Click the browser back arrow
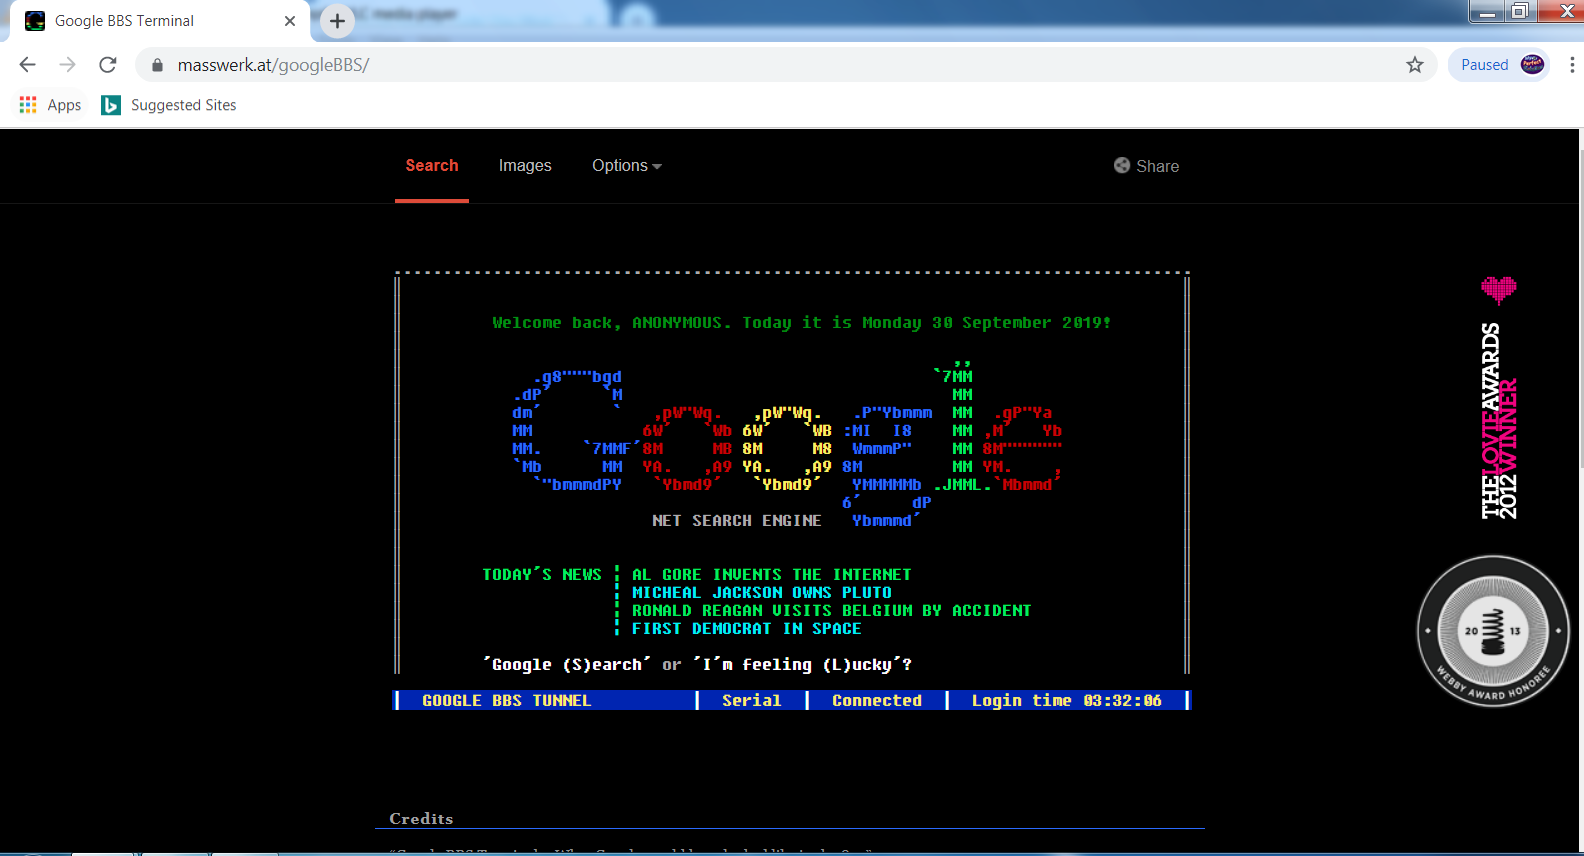This screenshot has height=856, width=1584. [27, 65]
